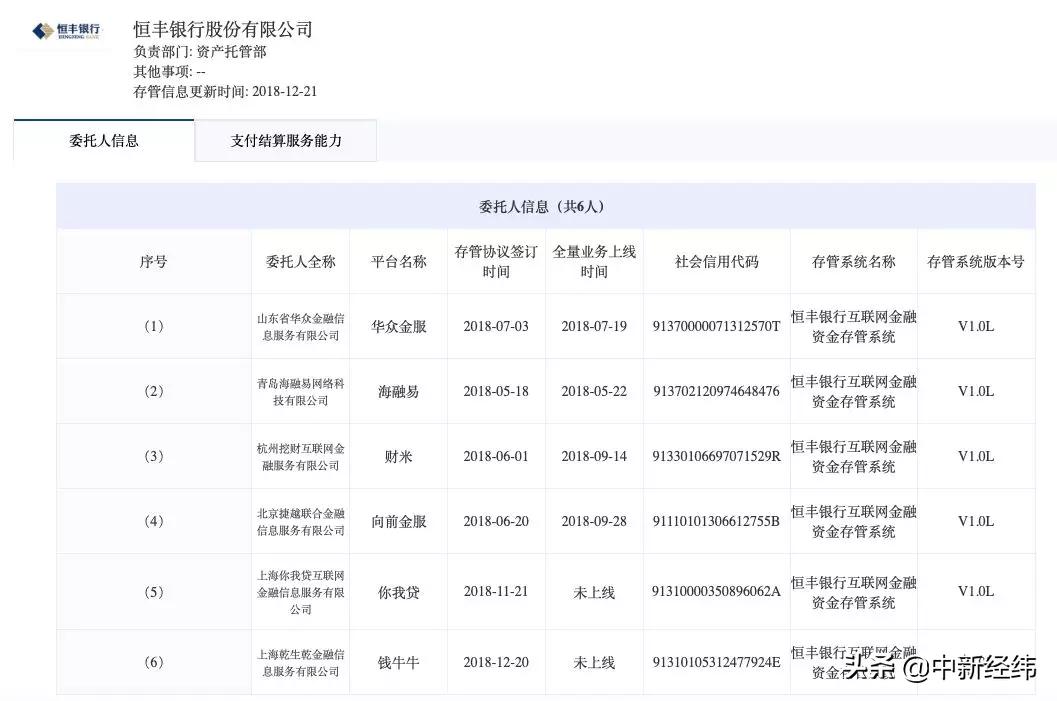1057x701 pixels.
Task: Select the credit code in 你我贷 row
Action: (717, 591)
